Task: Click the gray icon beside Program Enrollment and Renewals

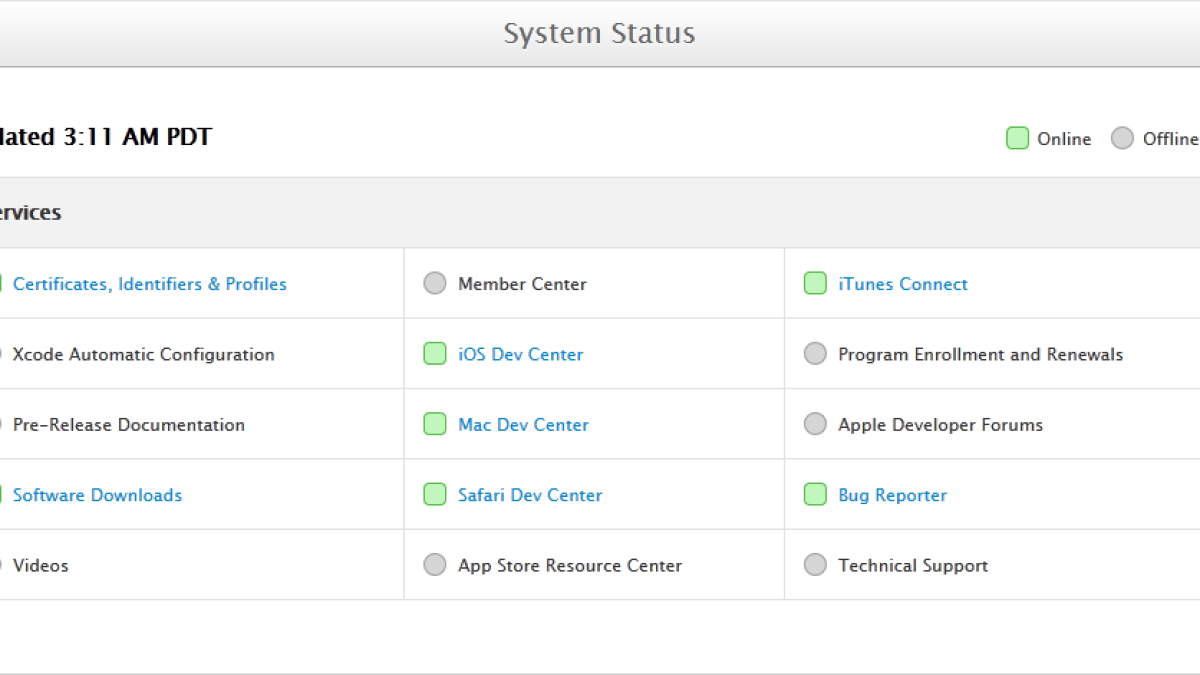Action: [815, 353]
